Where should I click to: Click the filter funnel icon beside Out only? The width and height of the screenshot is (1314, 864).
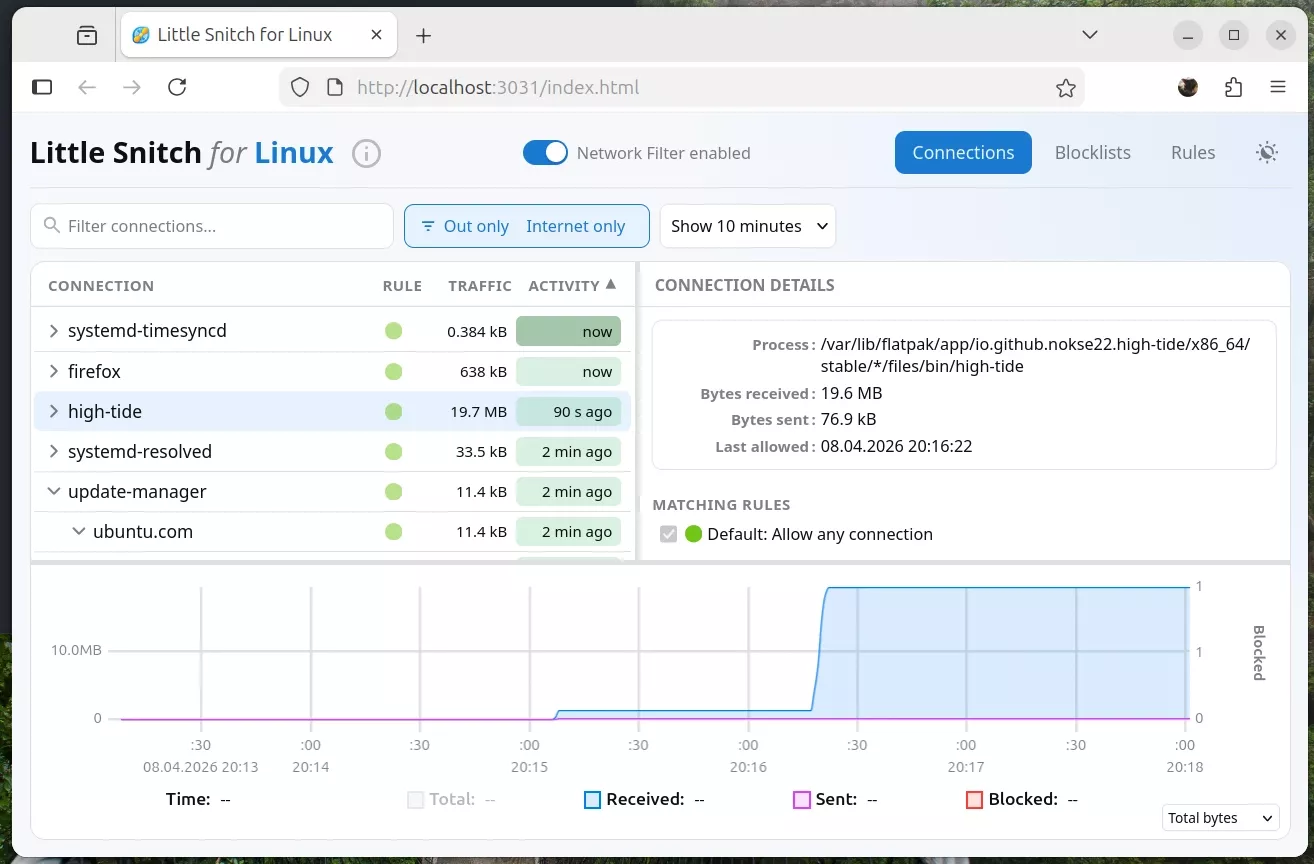pos(428,226)
